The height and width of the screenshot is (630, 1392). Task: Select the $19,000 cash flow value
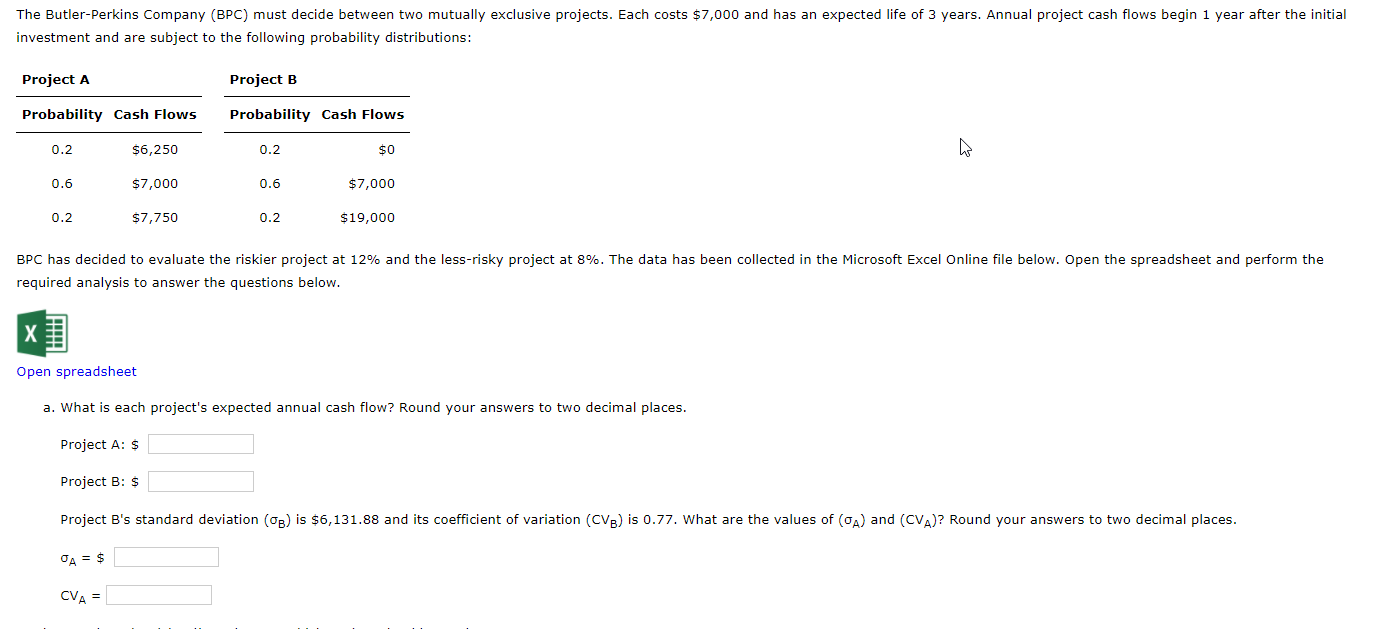pos(369,217)
